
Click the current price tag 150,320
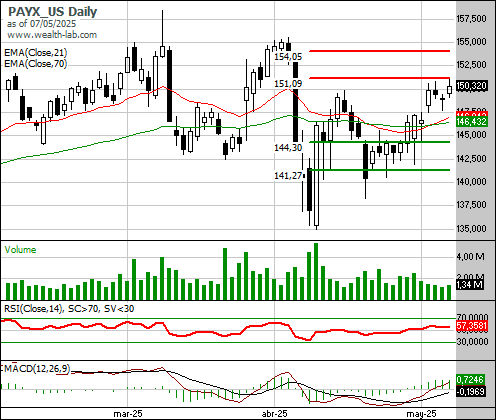point(471,86)
